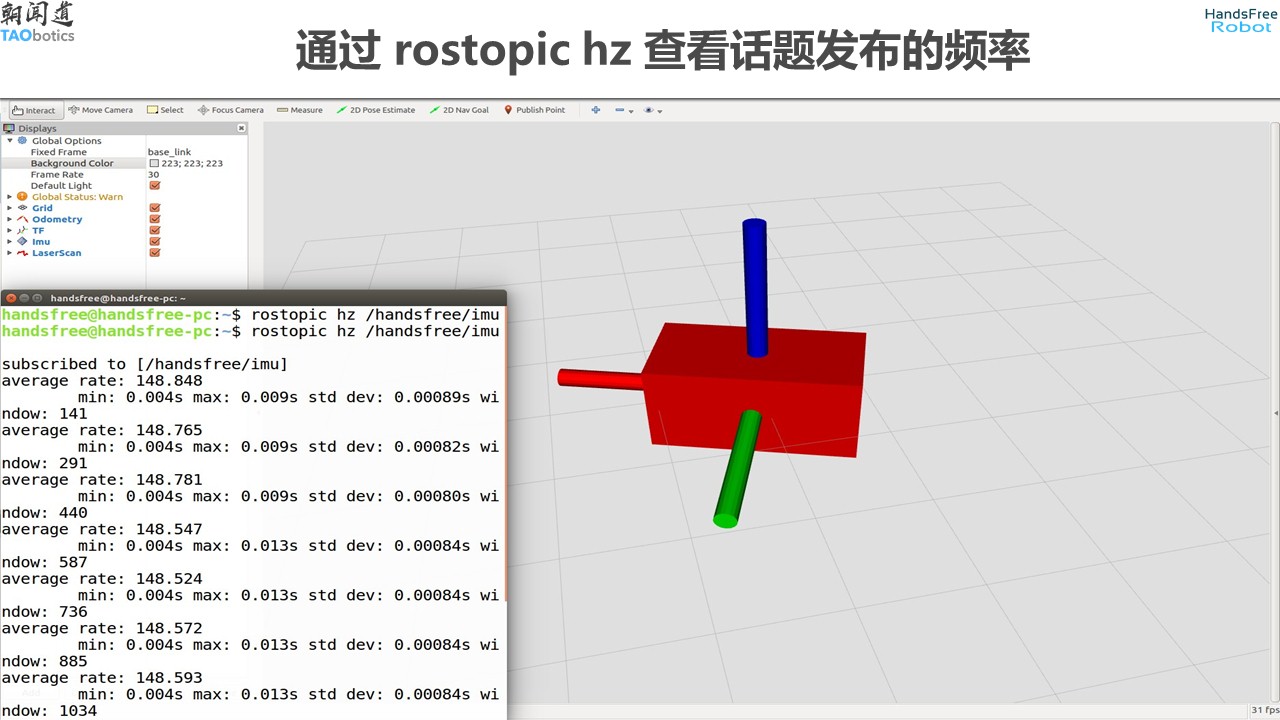The height and width of the screenshot is (720, 1280).
Task: Click the right-edge panel collapse handle
Action: (x=1276, y=412)
